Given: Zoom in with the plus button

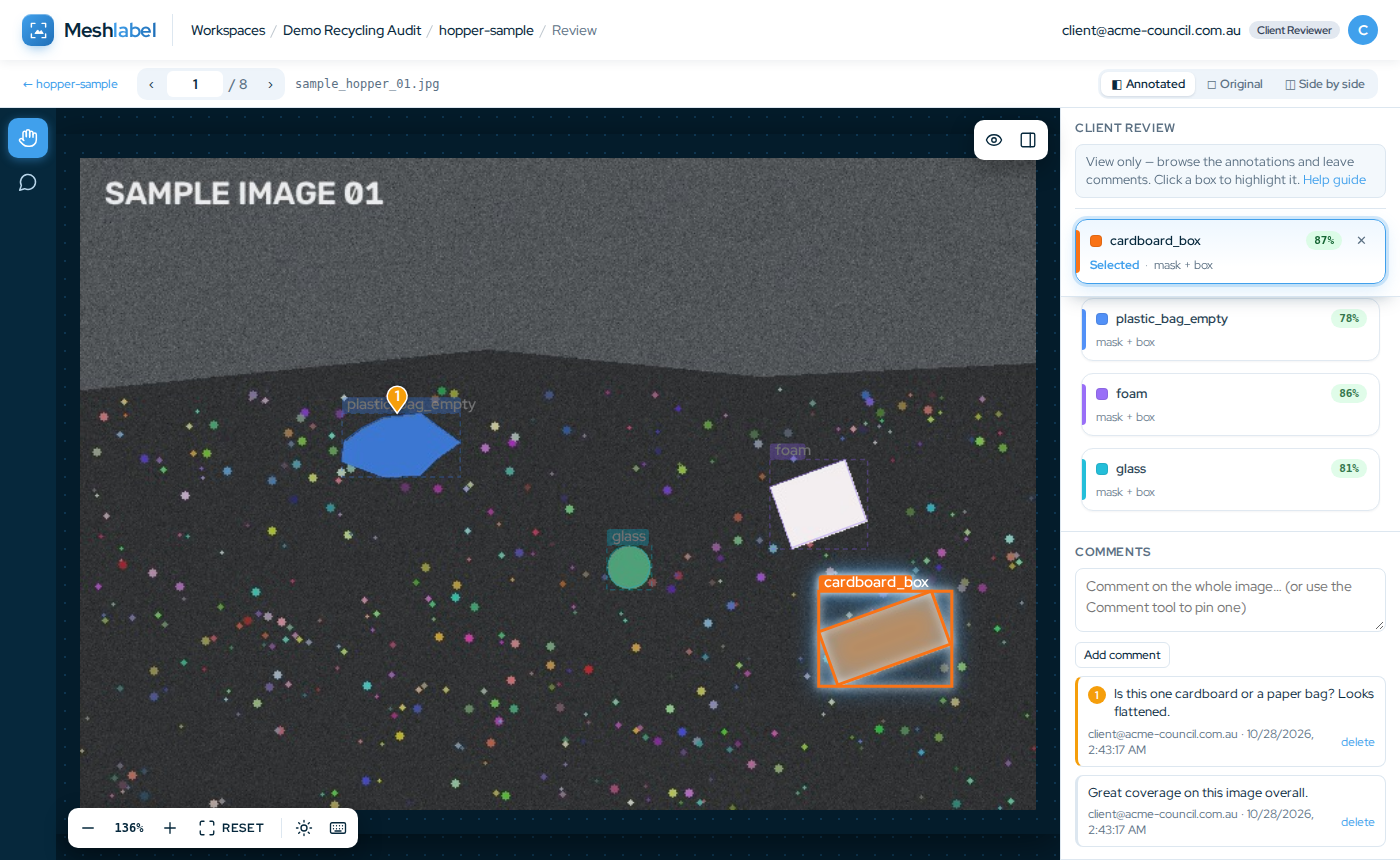Looking at the screenshot, I should coord(170,828).
